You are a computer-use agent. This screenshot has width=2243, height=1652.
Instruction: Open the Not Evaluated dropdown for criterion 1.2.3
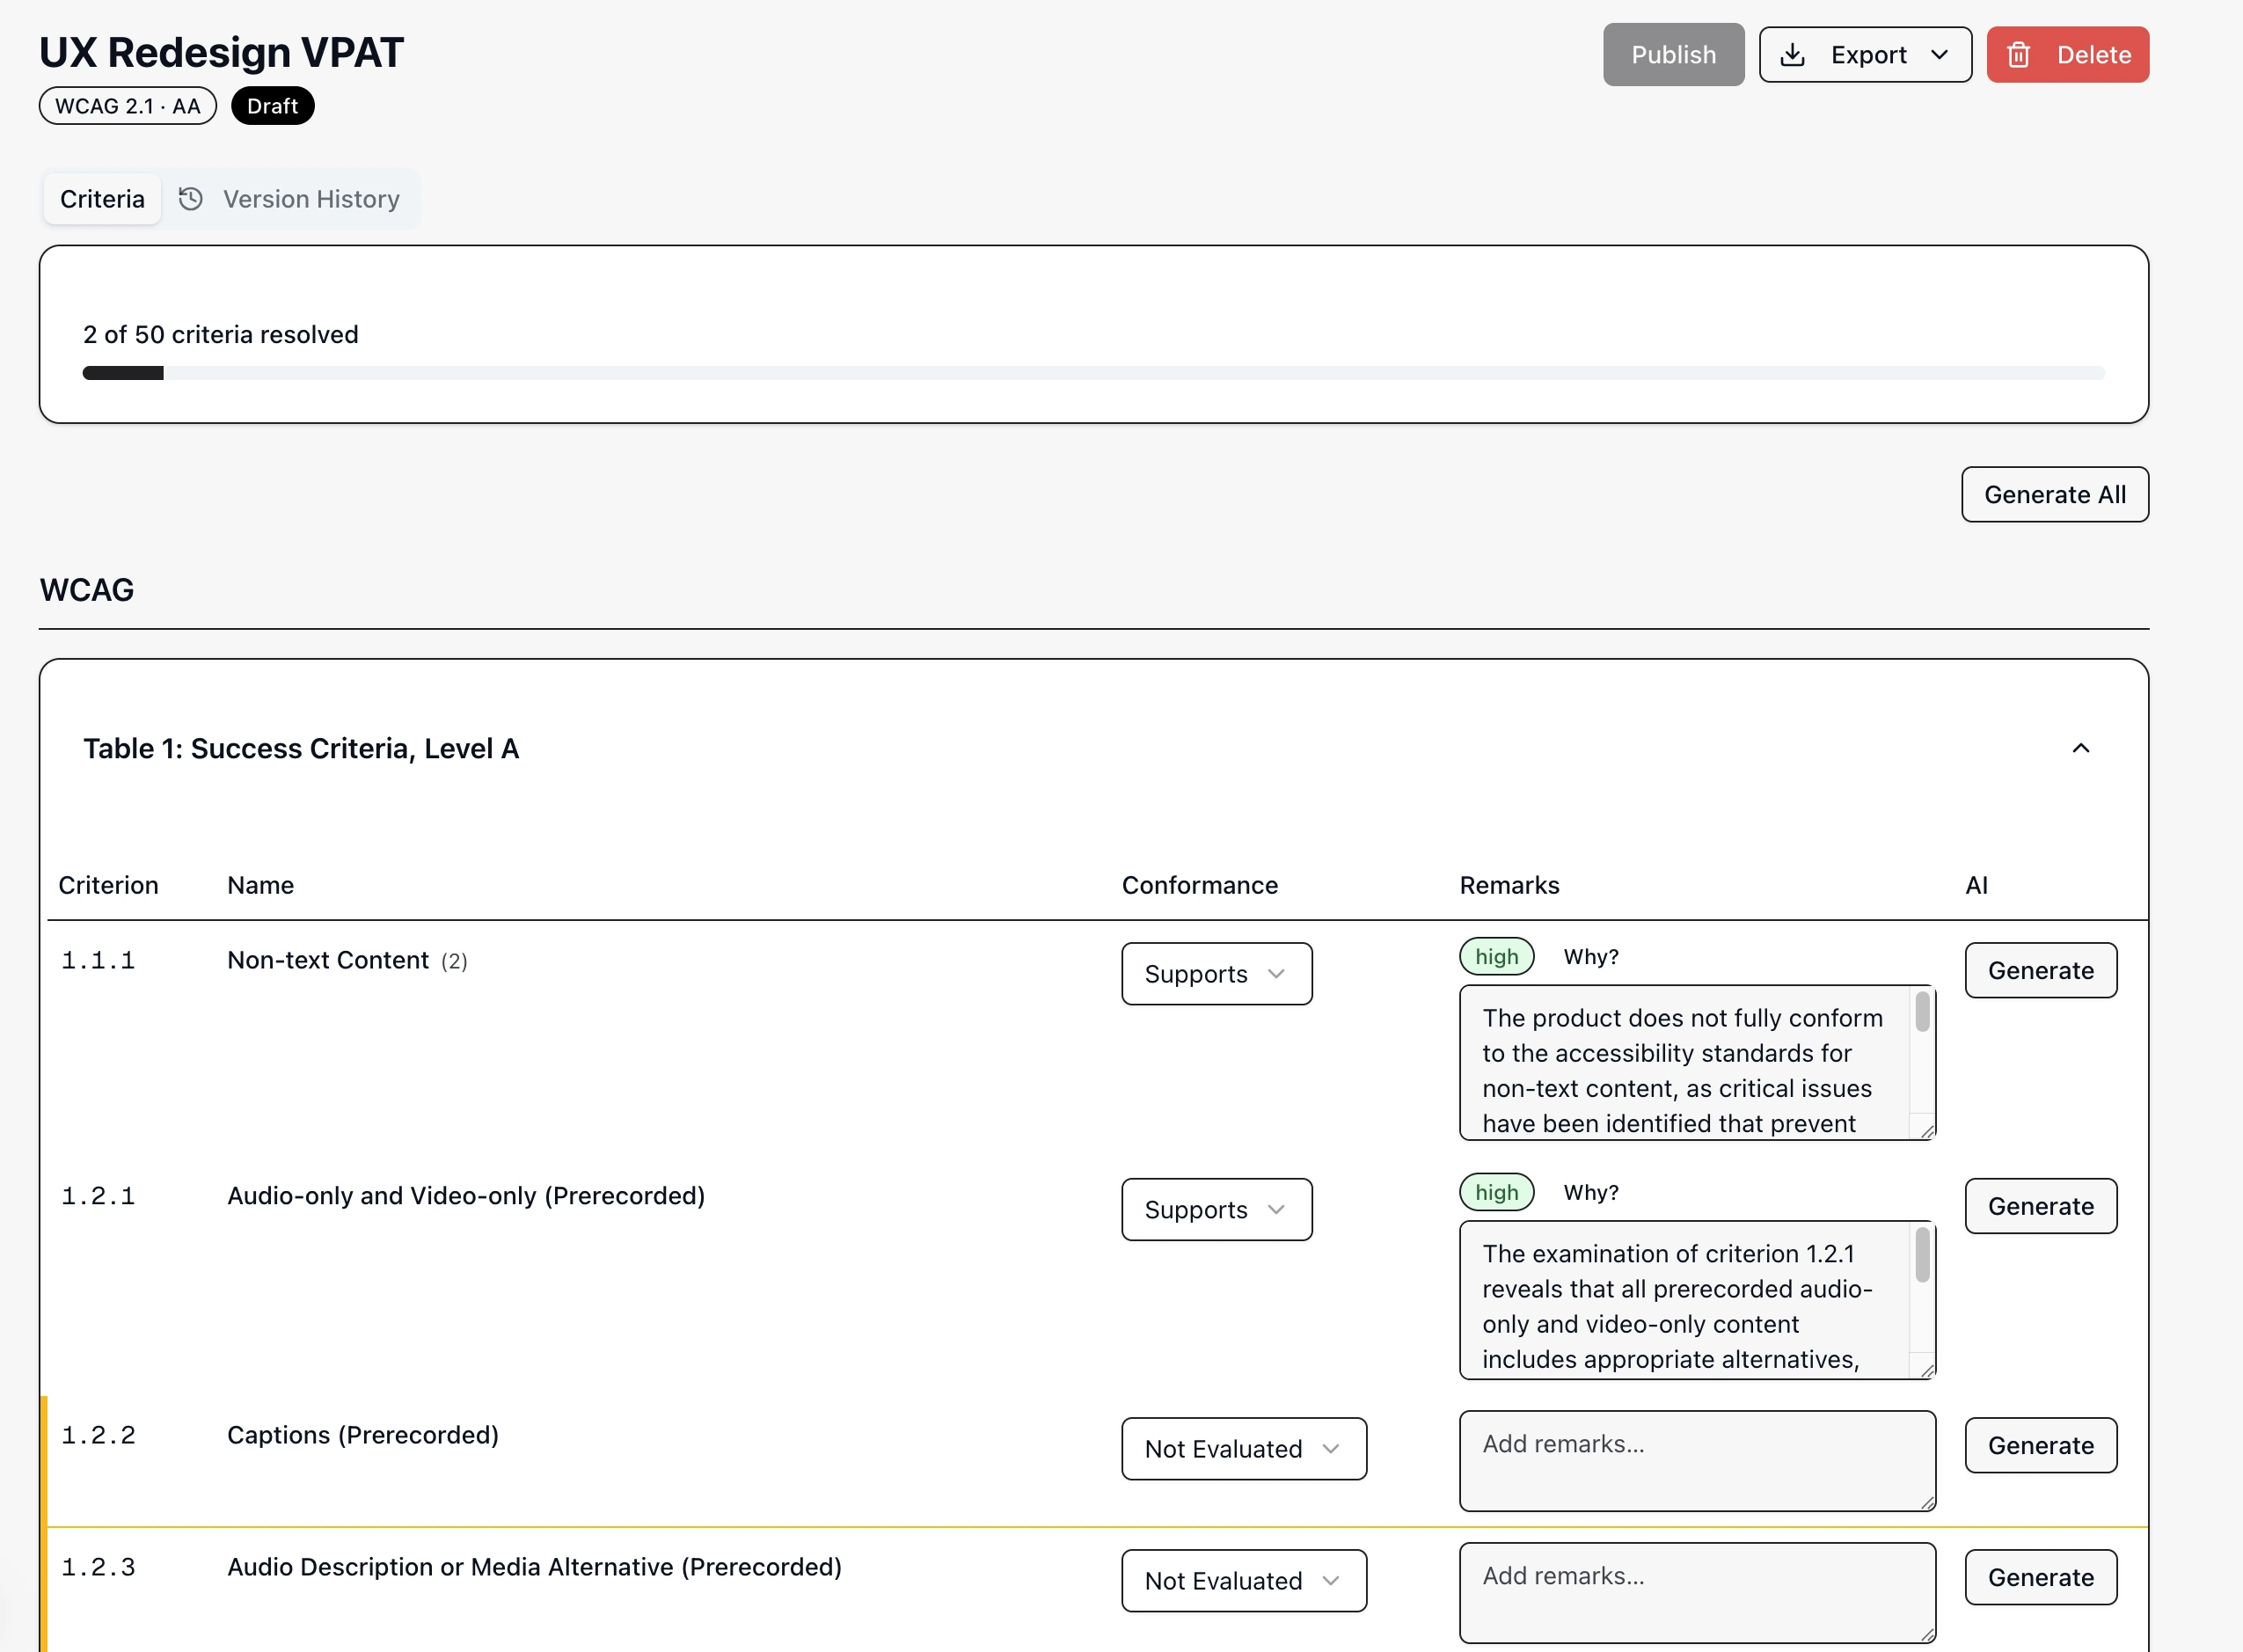1244,1580
